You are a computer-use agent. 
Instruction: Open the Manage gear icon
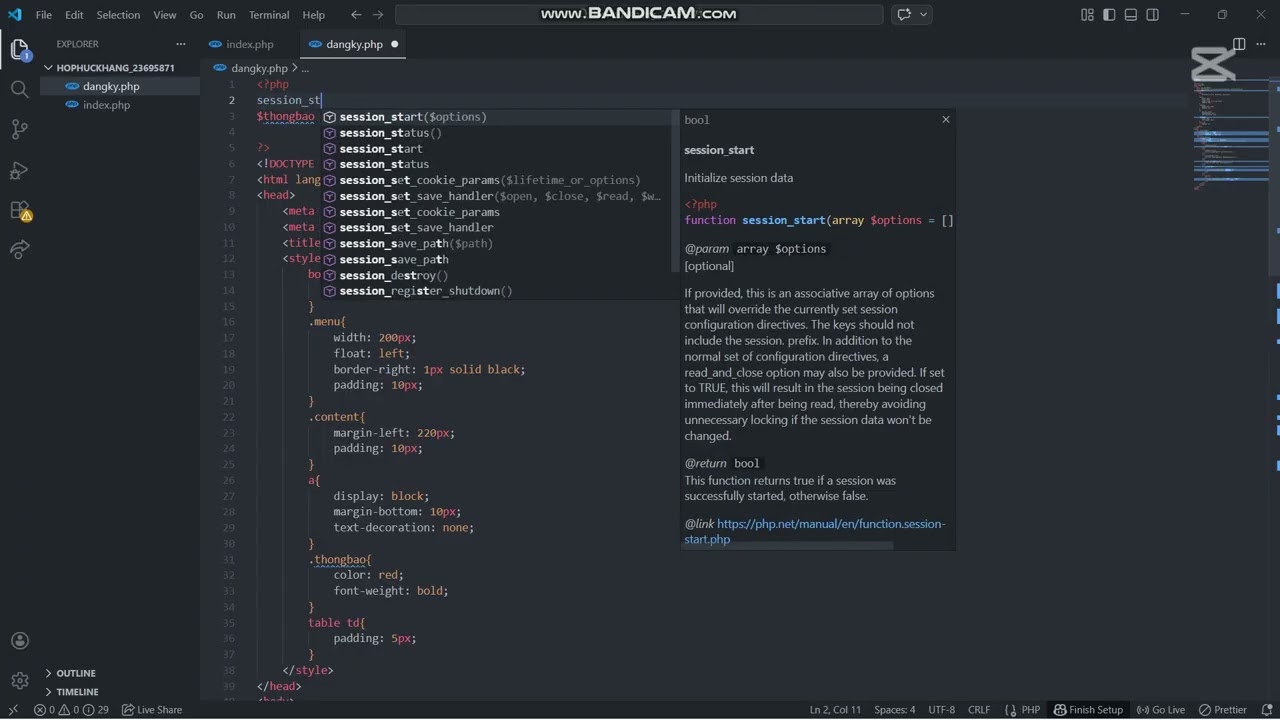[19, 681]
